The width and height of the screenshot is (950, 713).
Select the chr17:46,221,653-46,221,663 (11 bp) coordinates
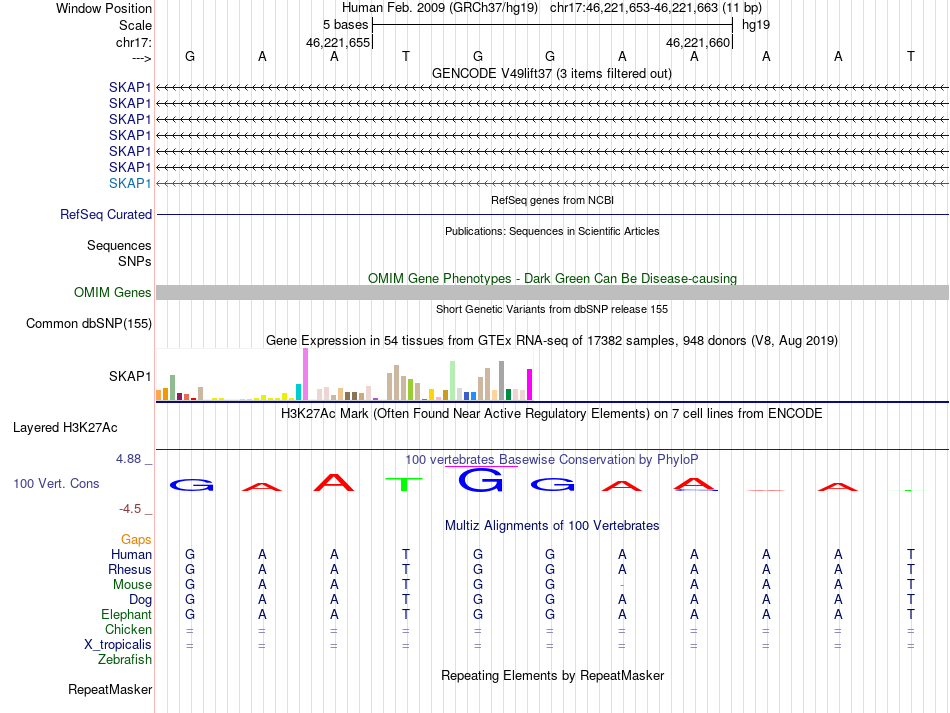[x=656, y=8]
